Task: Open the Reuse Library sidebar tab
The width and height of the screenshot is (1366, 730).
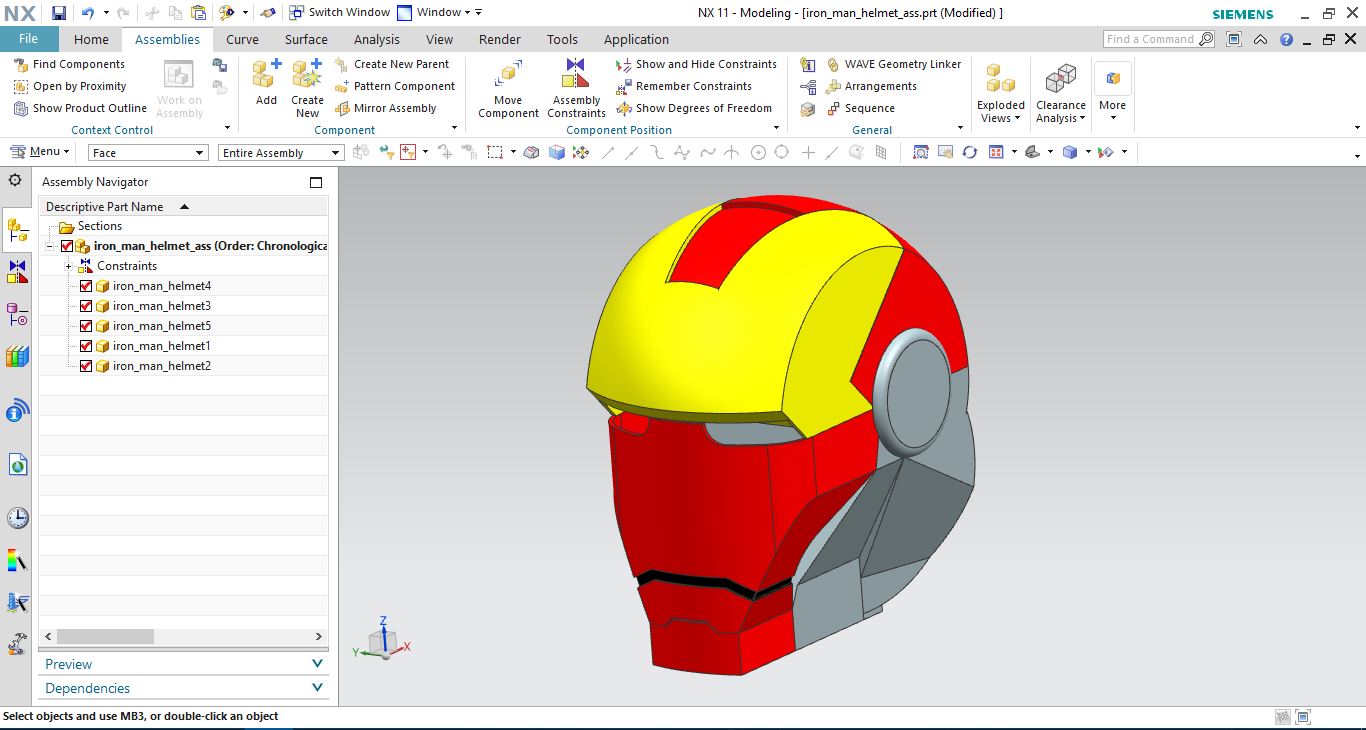Action: point(17,357)
